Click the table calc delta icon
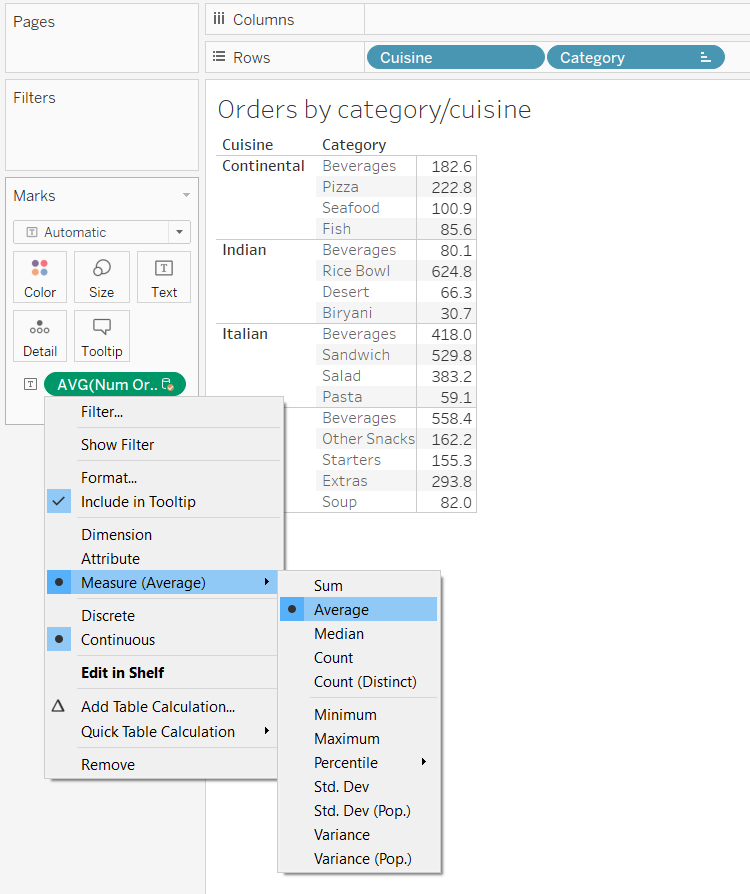The image size is (750, 894). coord(58,706)
